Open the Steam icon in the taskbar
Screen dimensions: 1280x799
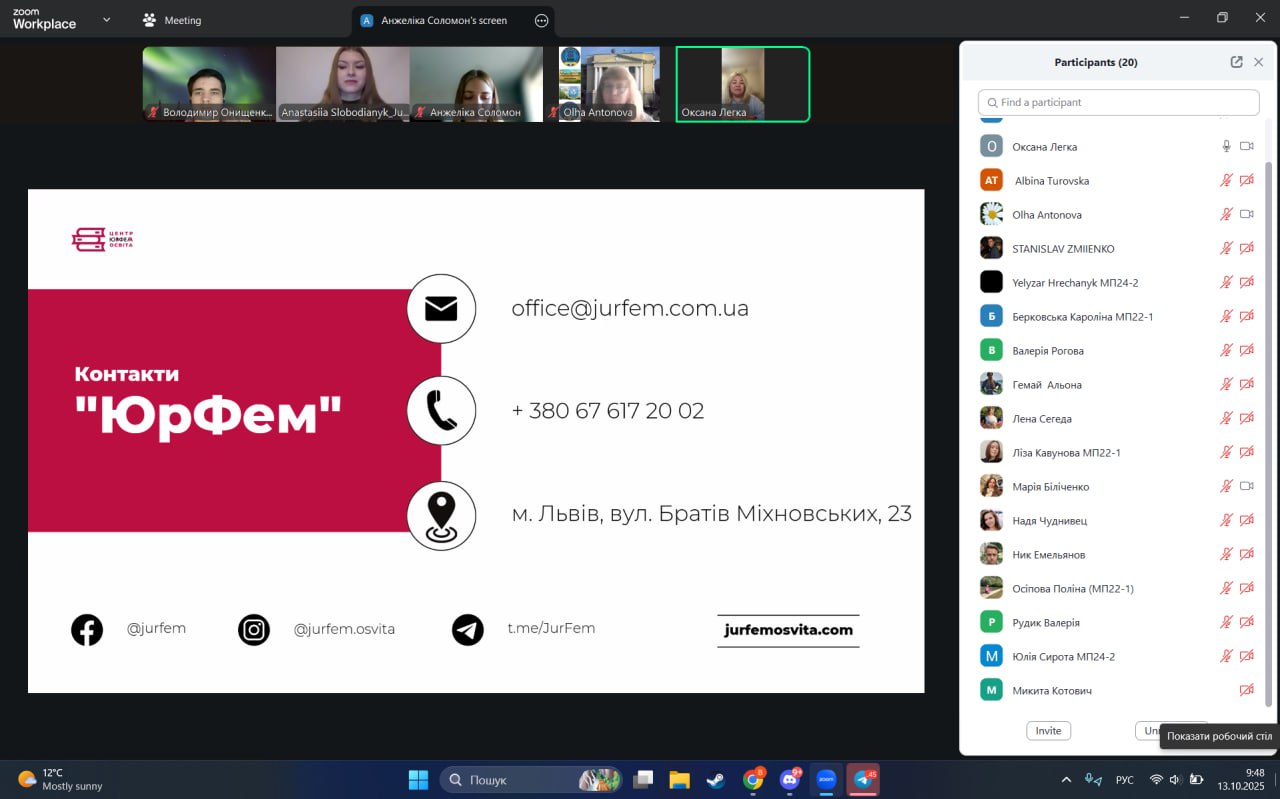[x=716, y=779]
